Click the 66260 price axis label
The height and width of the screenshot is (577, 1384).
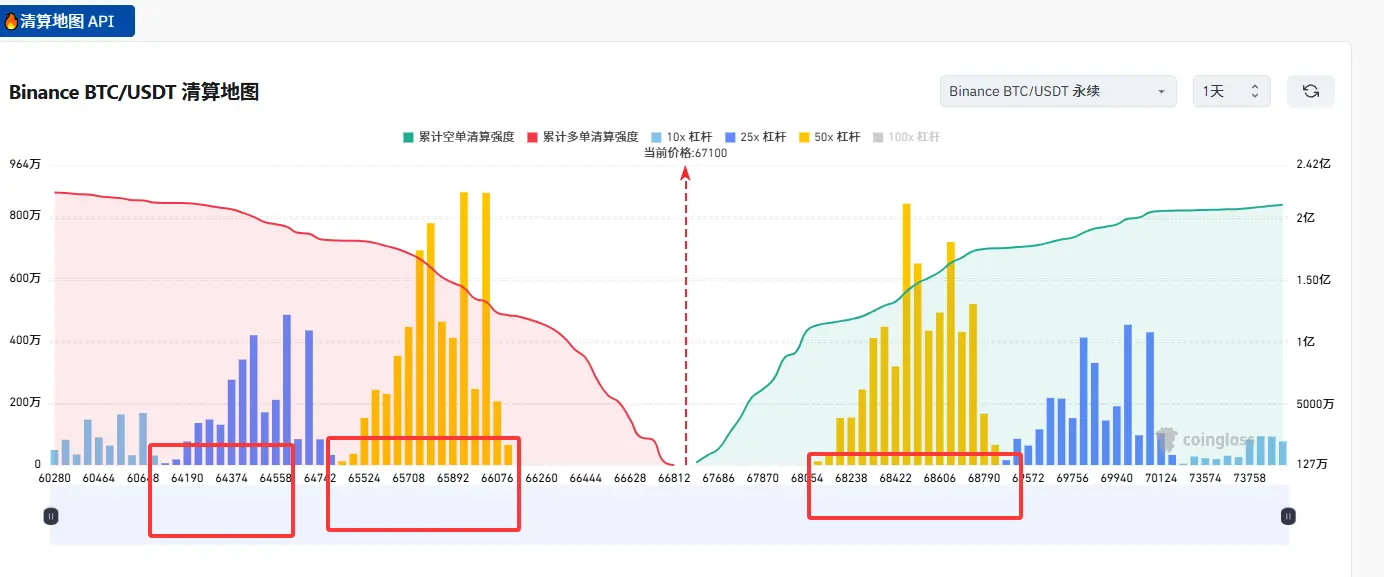coord(541,479)
